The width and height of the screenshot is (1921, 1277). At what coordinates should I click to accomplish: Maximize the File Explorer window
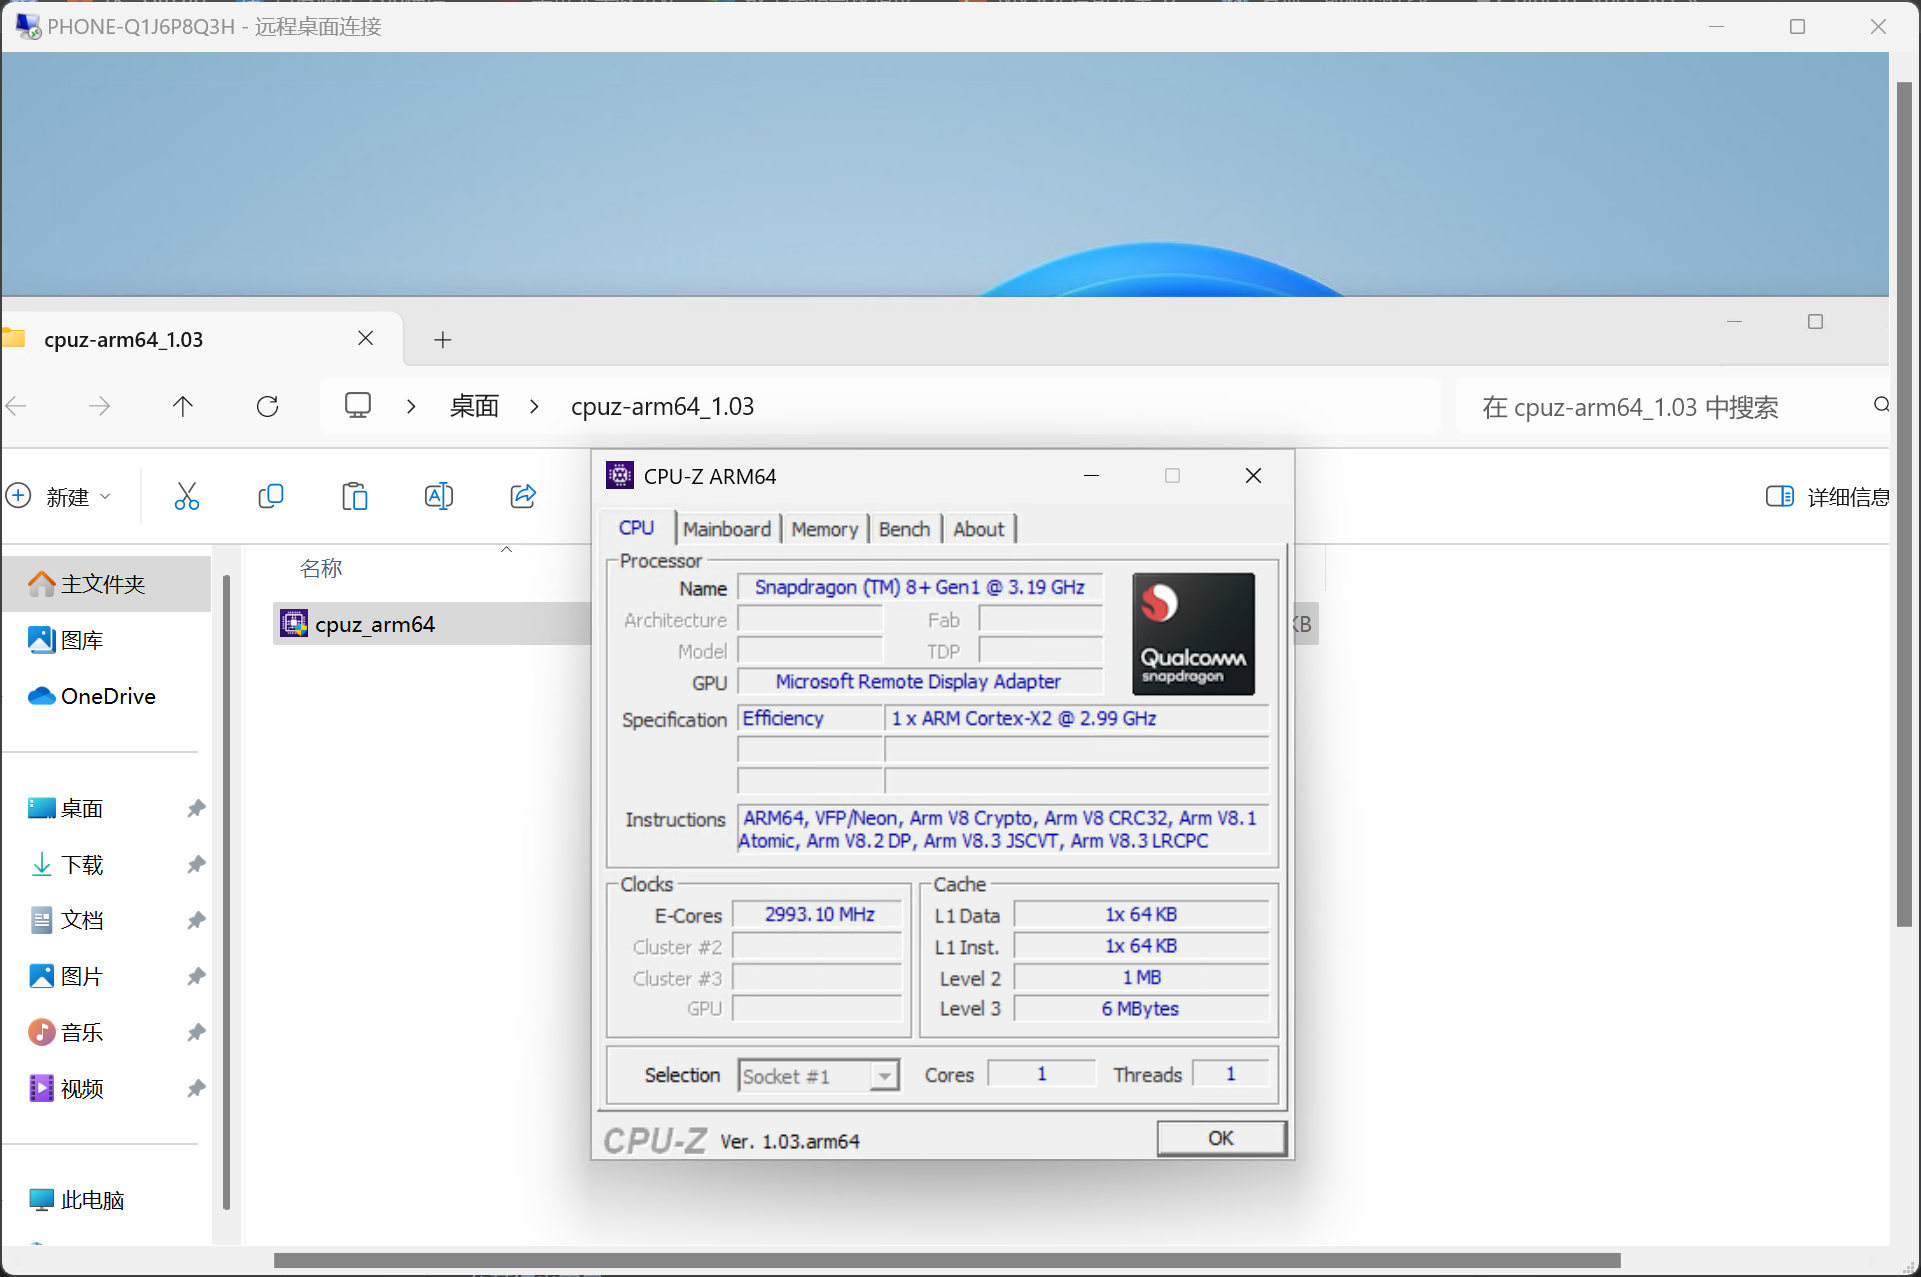(x=1816, y=321)
